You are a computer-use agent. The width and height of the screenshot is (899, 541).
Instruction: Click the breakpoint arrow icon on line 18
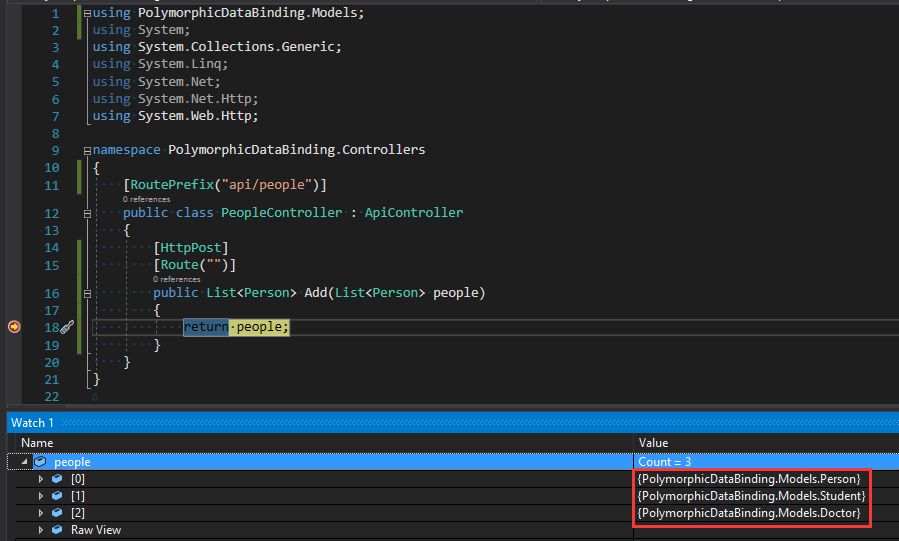(14, 327)
